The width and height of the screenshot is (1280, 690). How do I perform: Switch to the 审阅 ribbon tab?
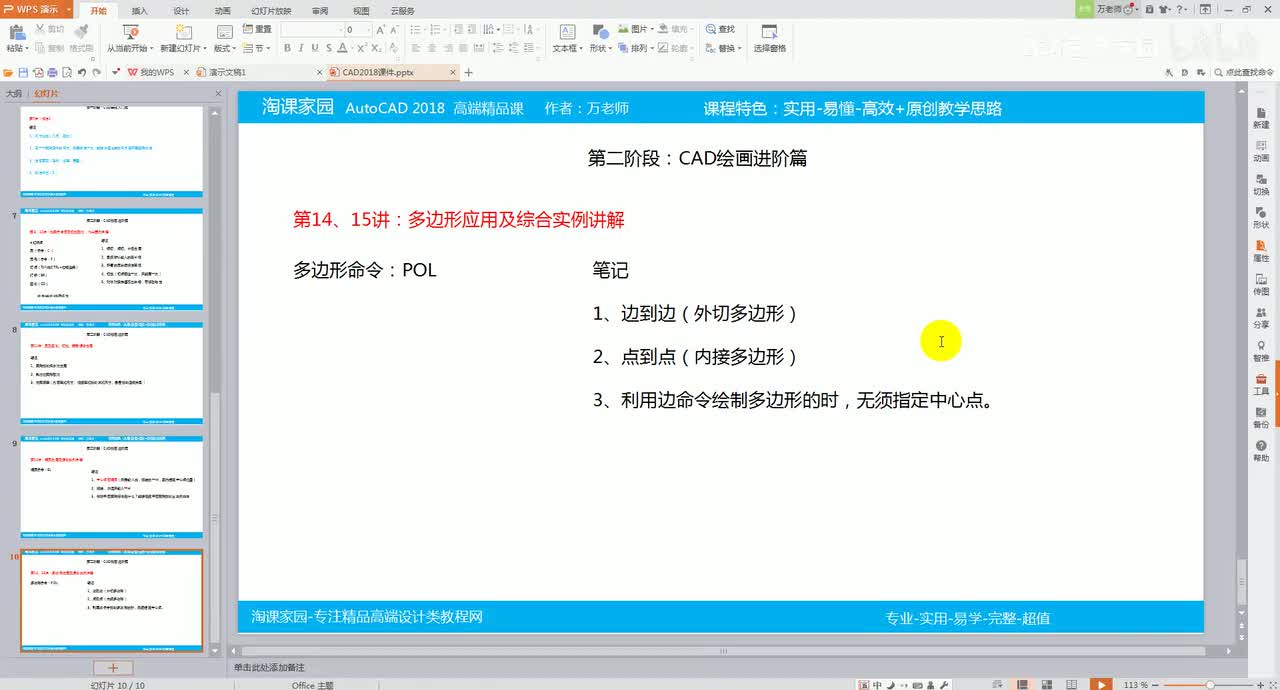coord(320,10)
